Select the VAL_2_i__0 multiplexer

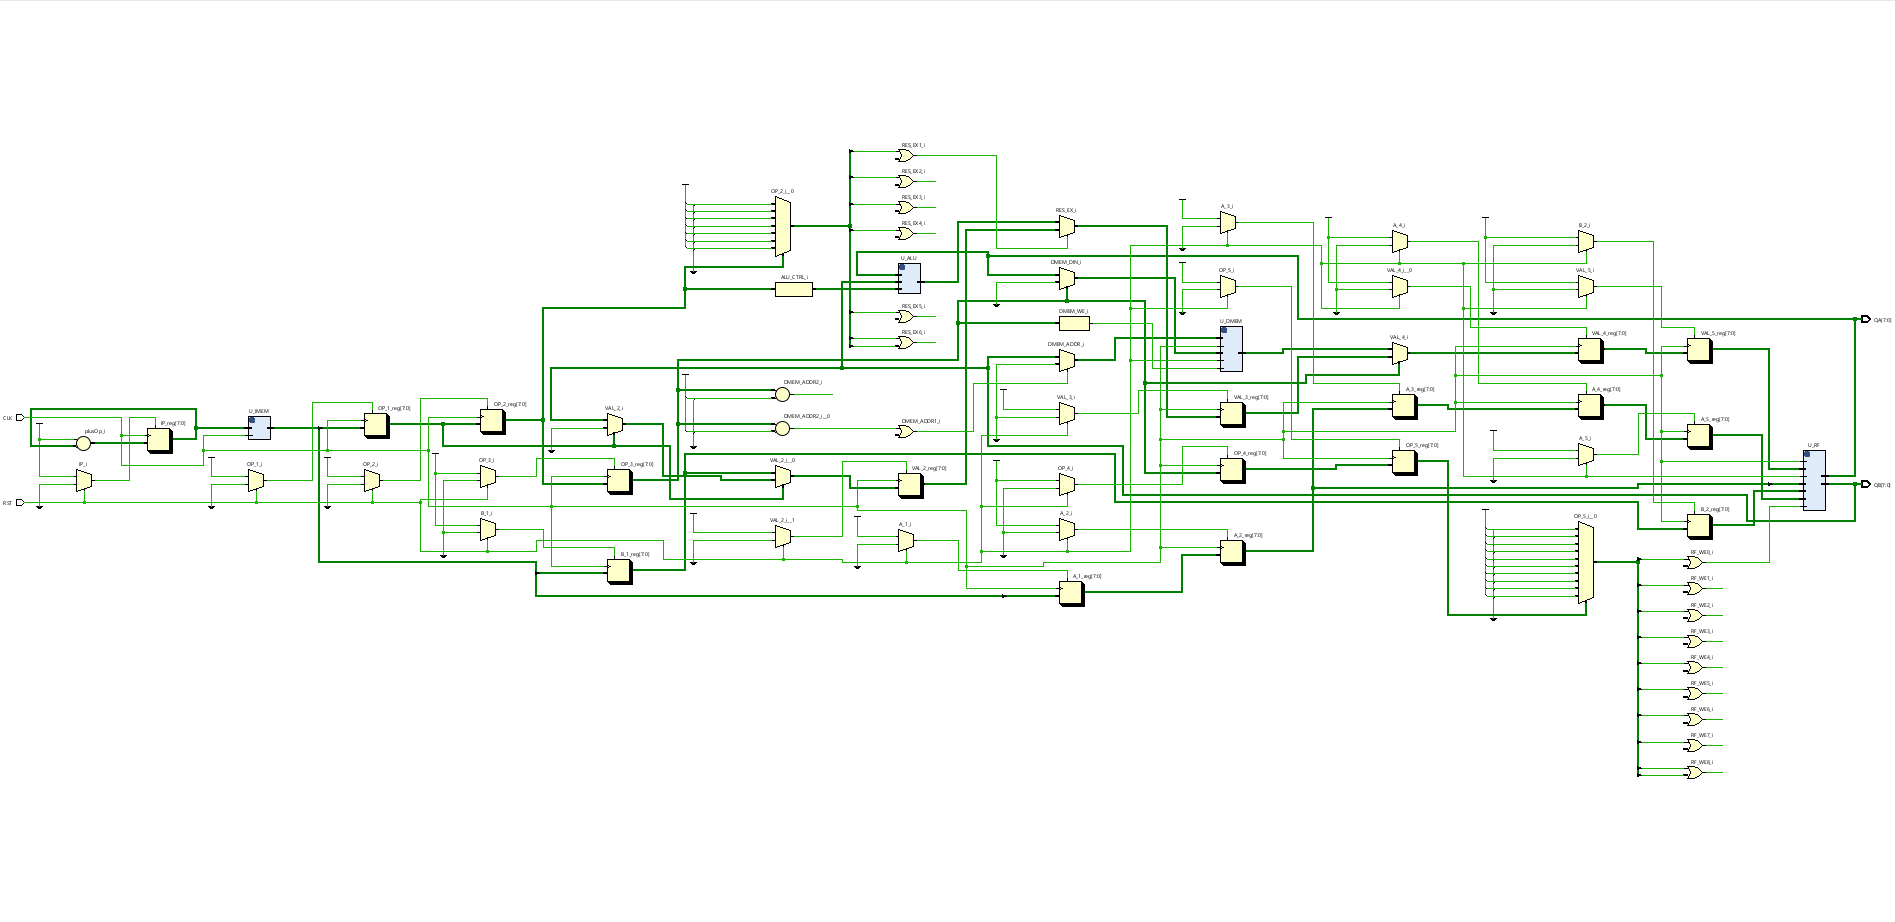click(x=783, y=477)
